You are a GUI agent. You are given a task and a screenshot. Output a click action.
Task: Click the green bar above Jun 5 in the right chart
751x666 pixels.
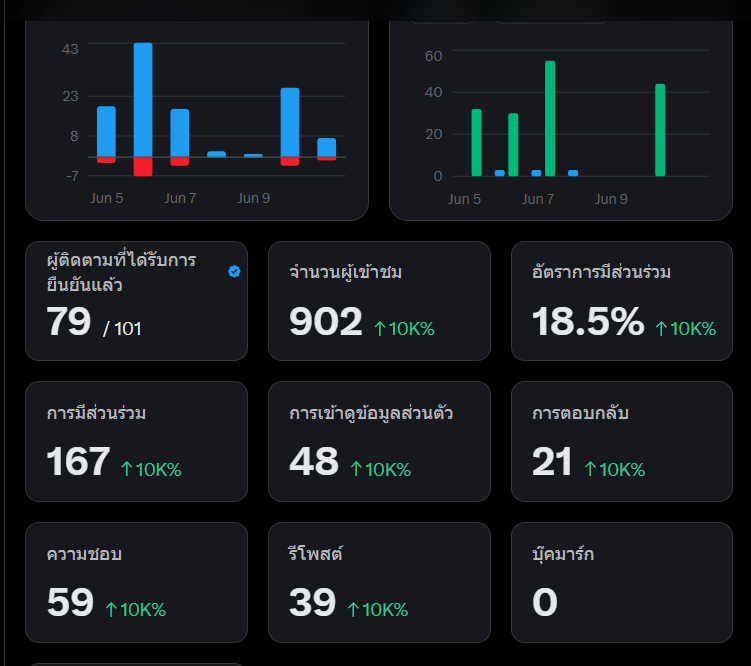pyautogui.click(x=477, y=143)
